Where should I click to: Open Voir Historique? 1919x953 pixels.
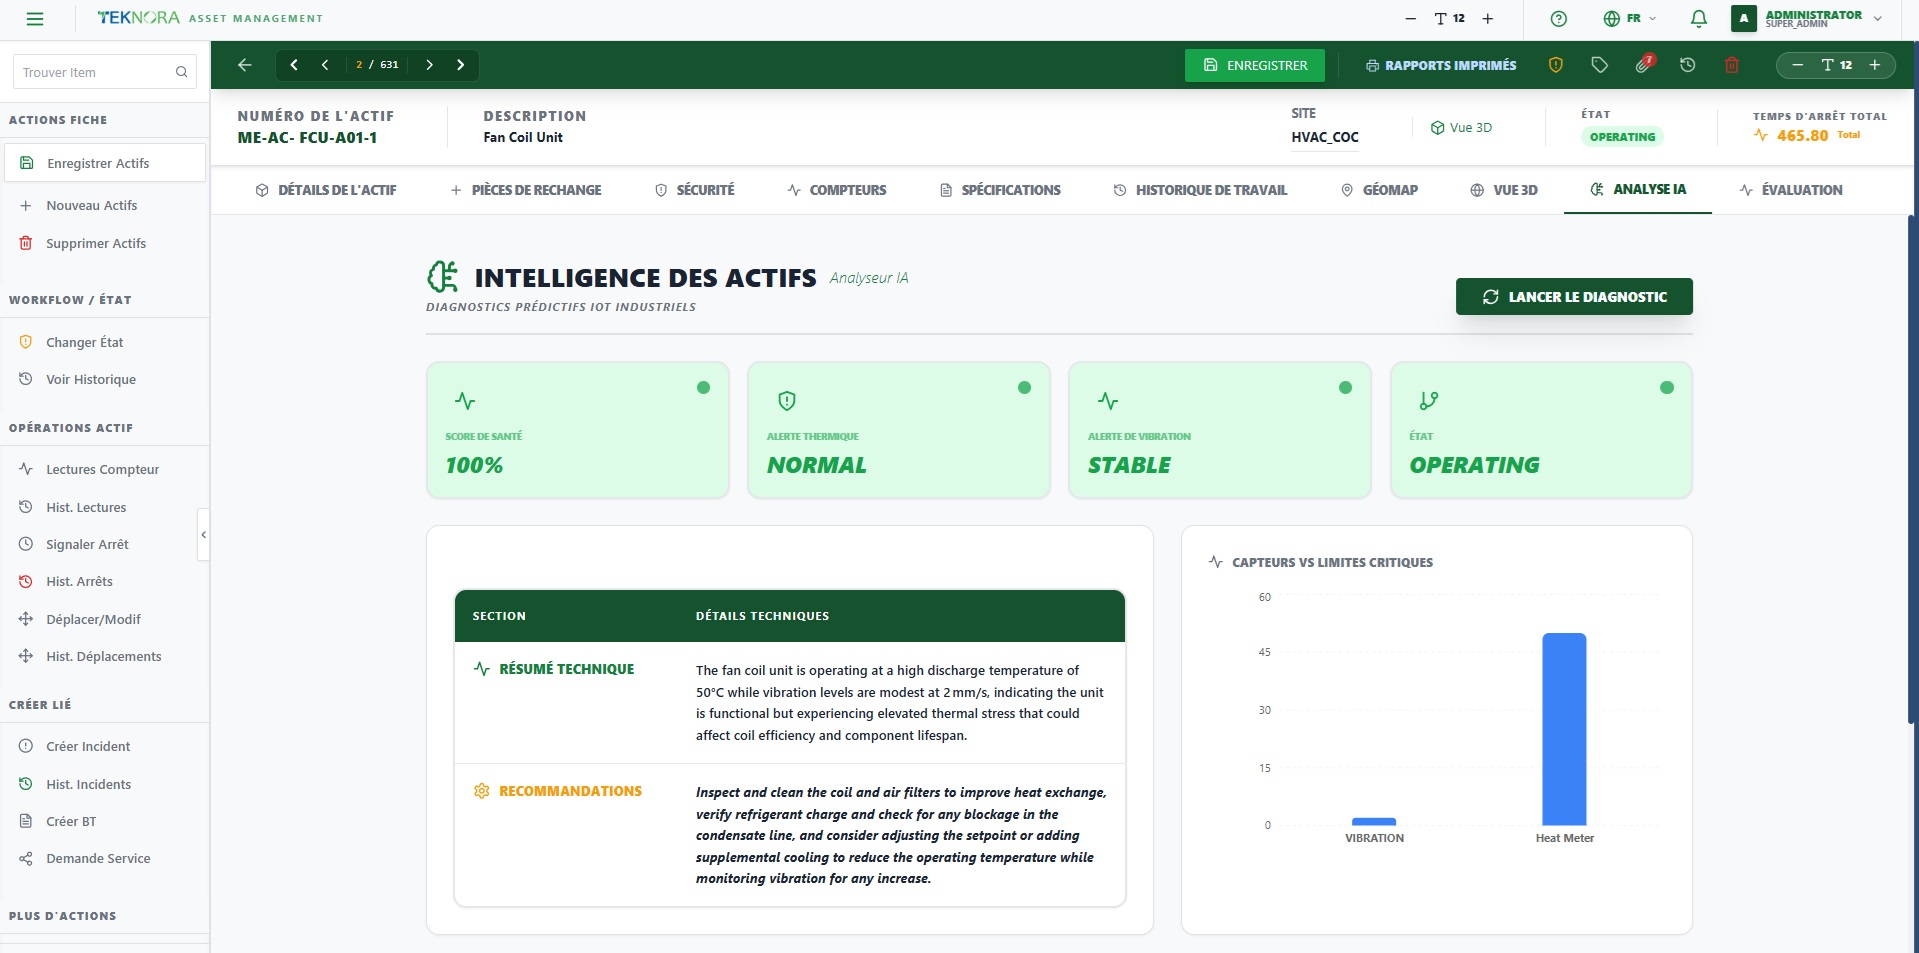coord(91,379)
